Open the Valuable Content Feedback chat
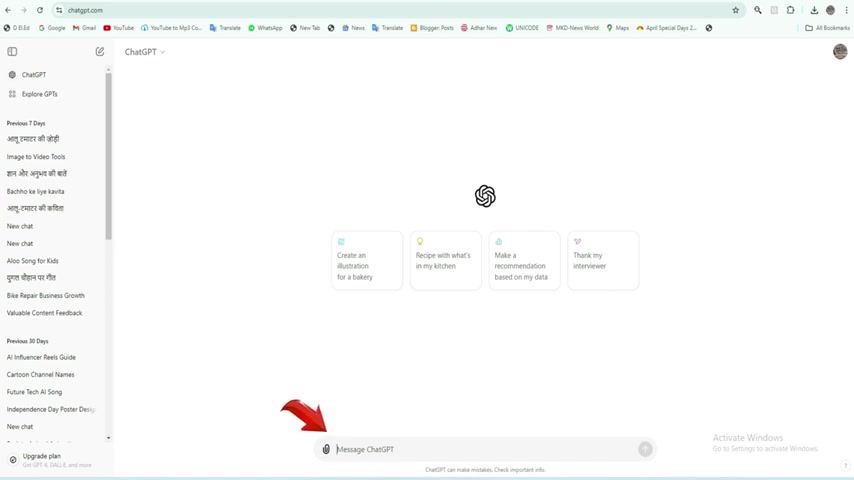The width and height of the screenshot is (854, 480). [x=44, y=313]
